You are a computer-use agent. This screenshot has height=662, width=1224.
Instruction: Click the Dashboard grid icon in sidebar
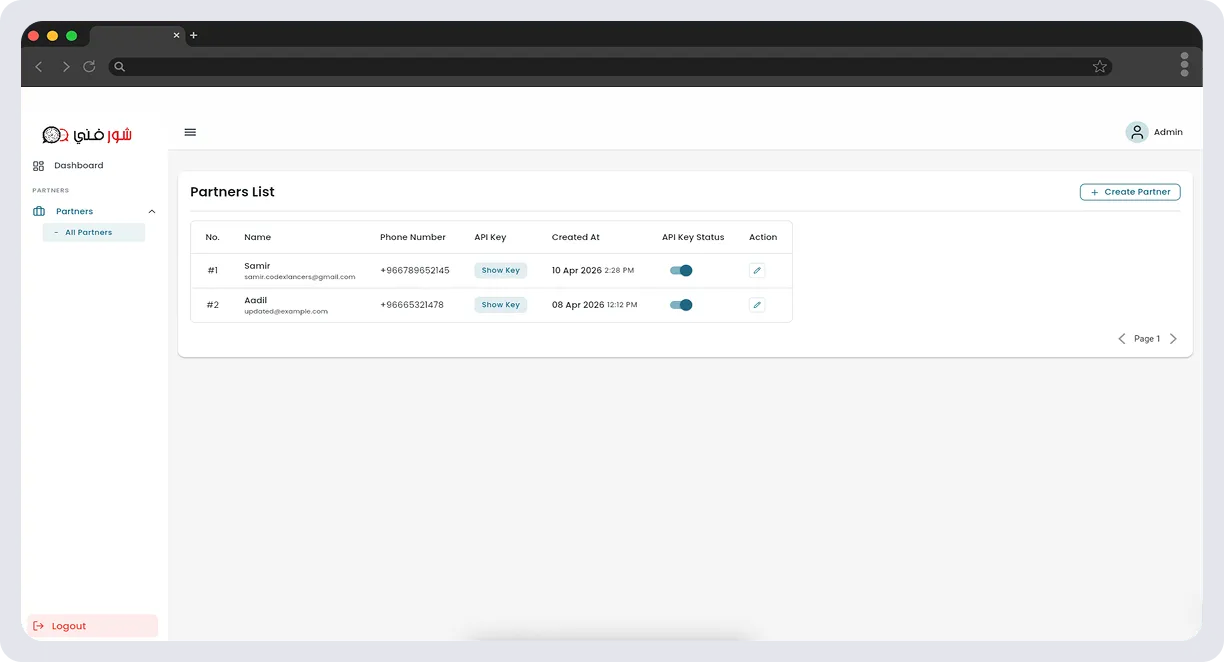38,166
